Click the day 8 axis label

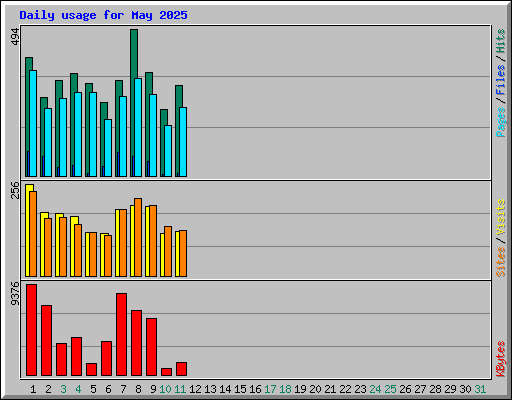(138, 389)
